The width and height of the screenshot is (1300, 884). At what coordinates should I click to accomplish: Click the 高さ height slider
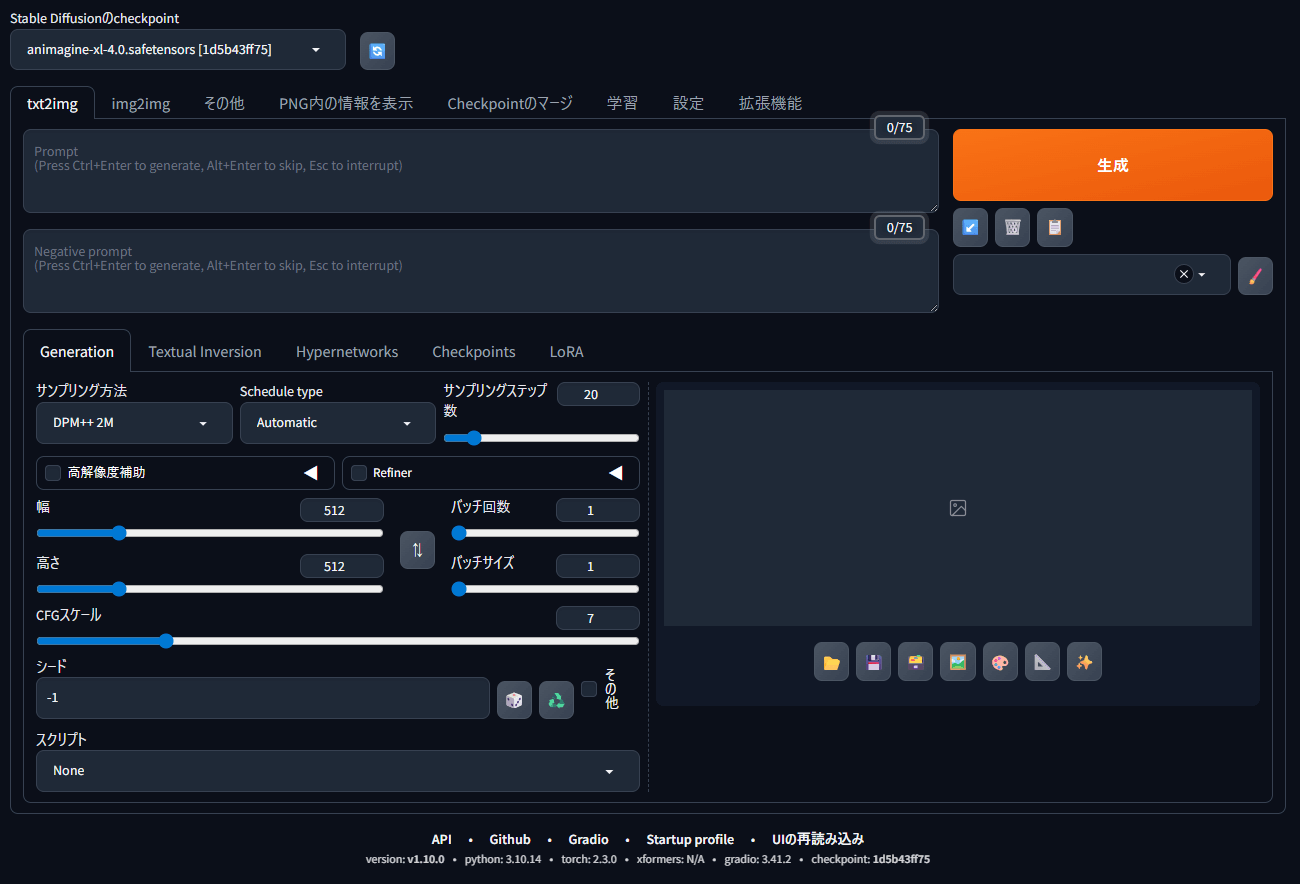[x=210, y=589]
